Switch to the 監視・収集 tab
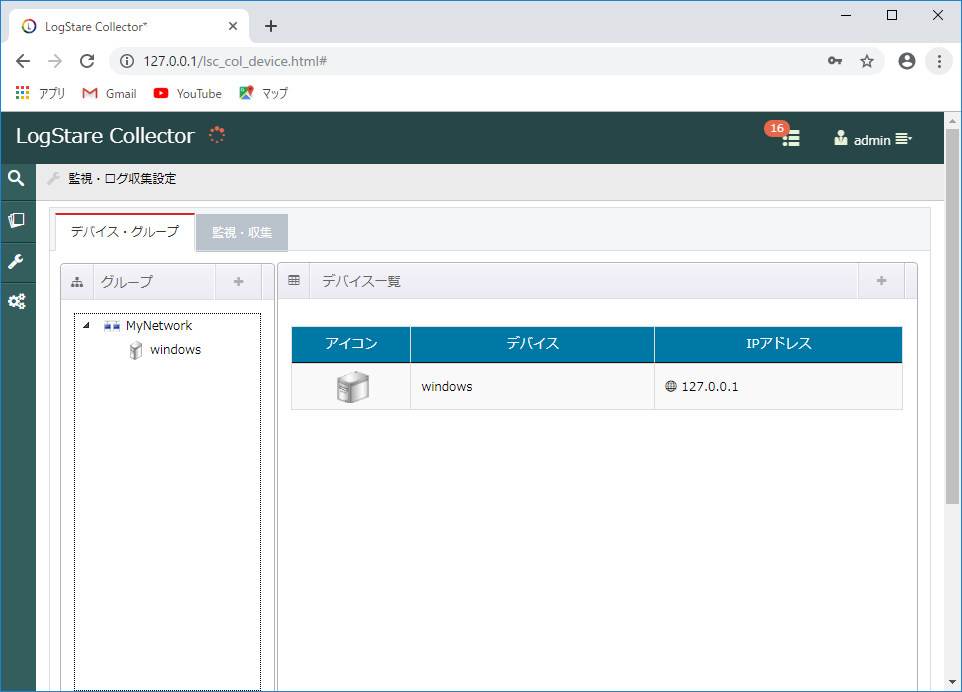962x692 pixels. click(242, 233)
